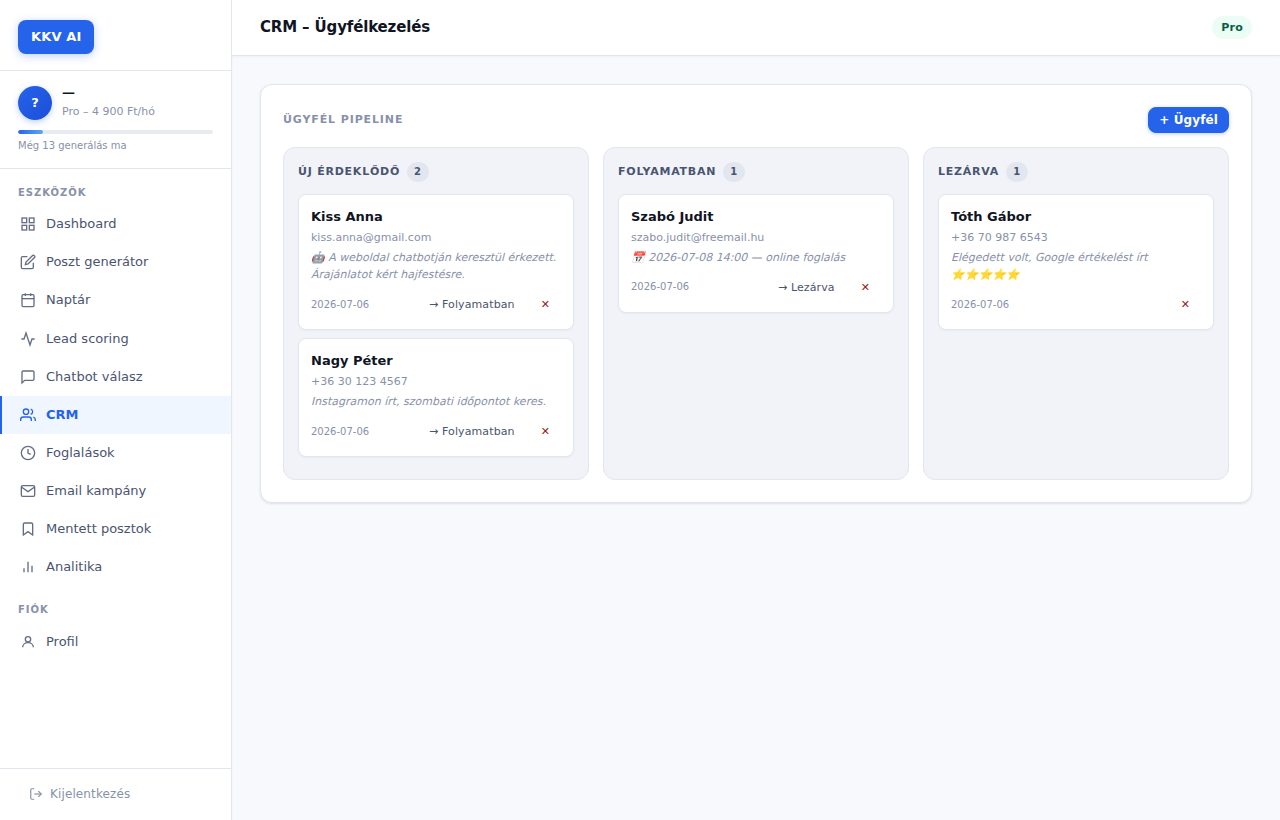The width and height of the screenshot is (1280, 820).
Task: Open Analitika page
Action: (x=115, y=567)
